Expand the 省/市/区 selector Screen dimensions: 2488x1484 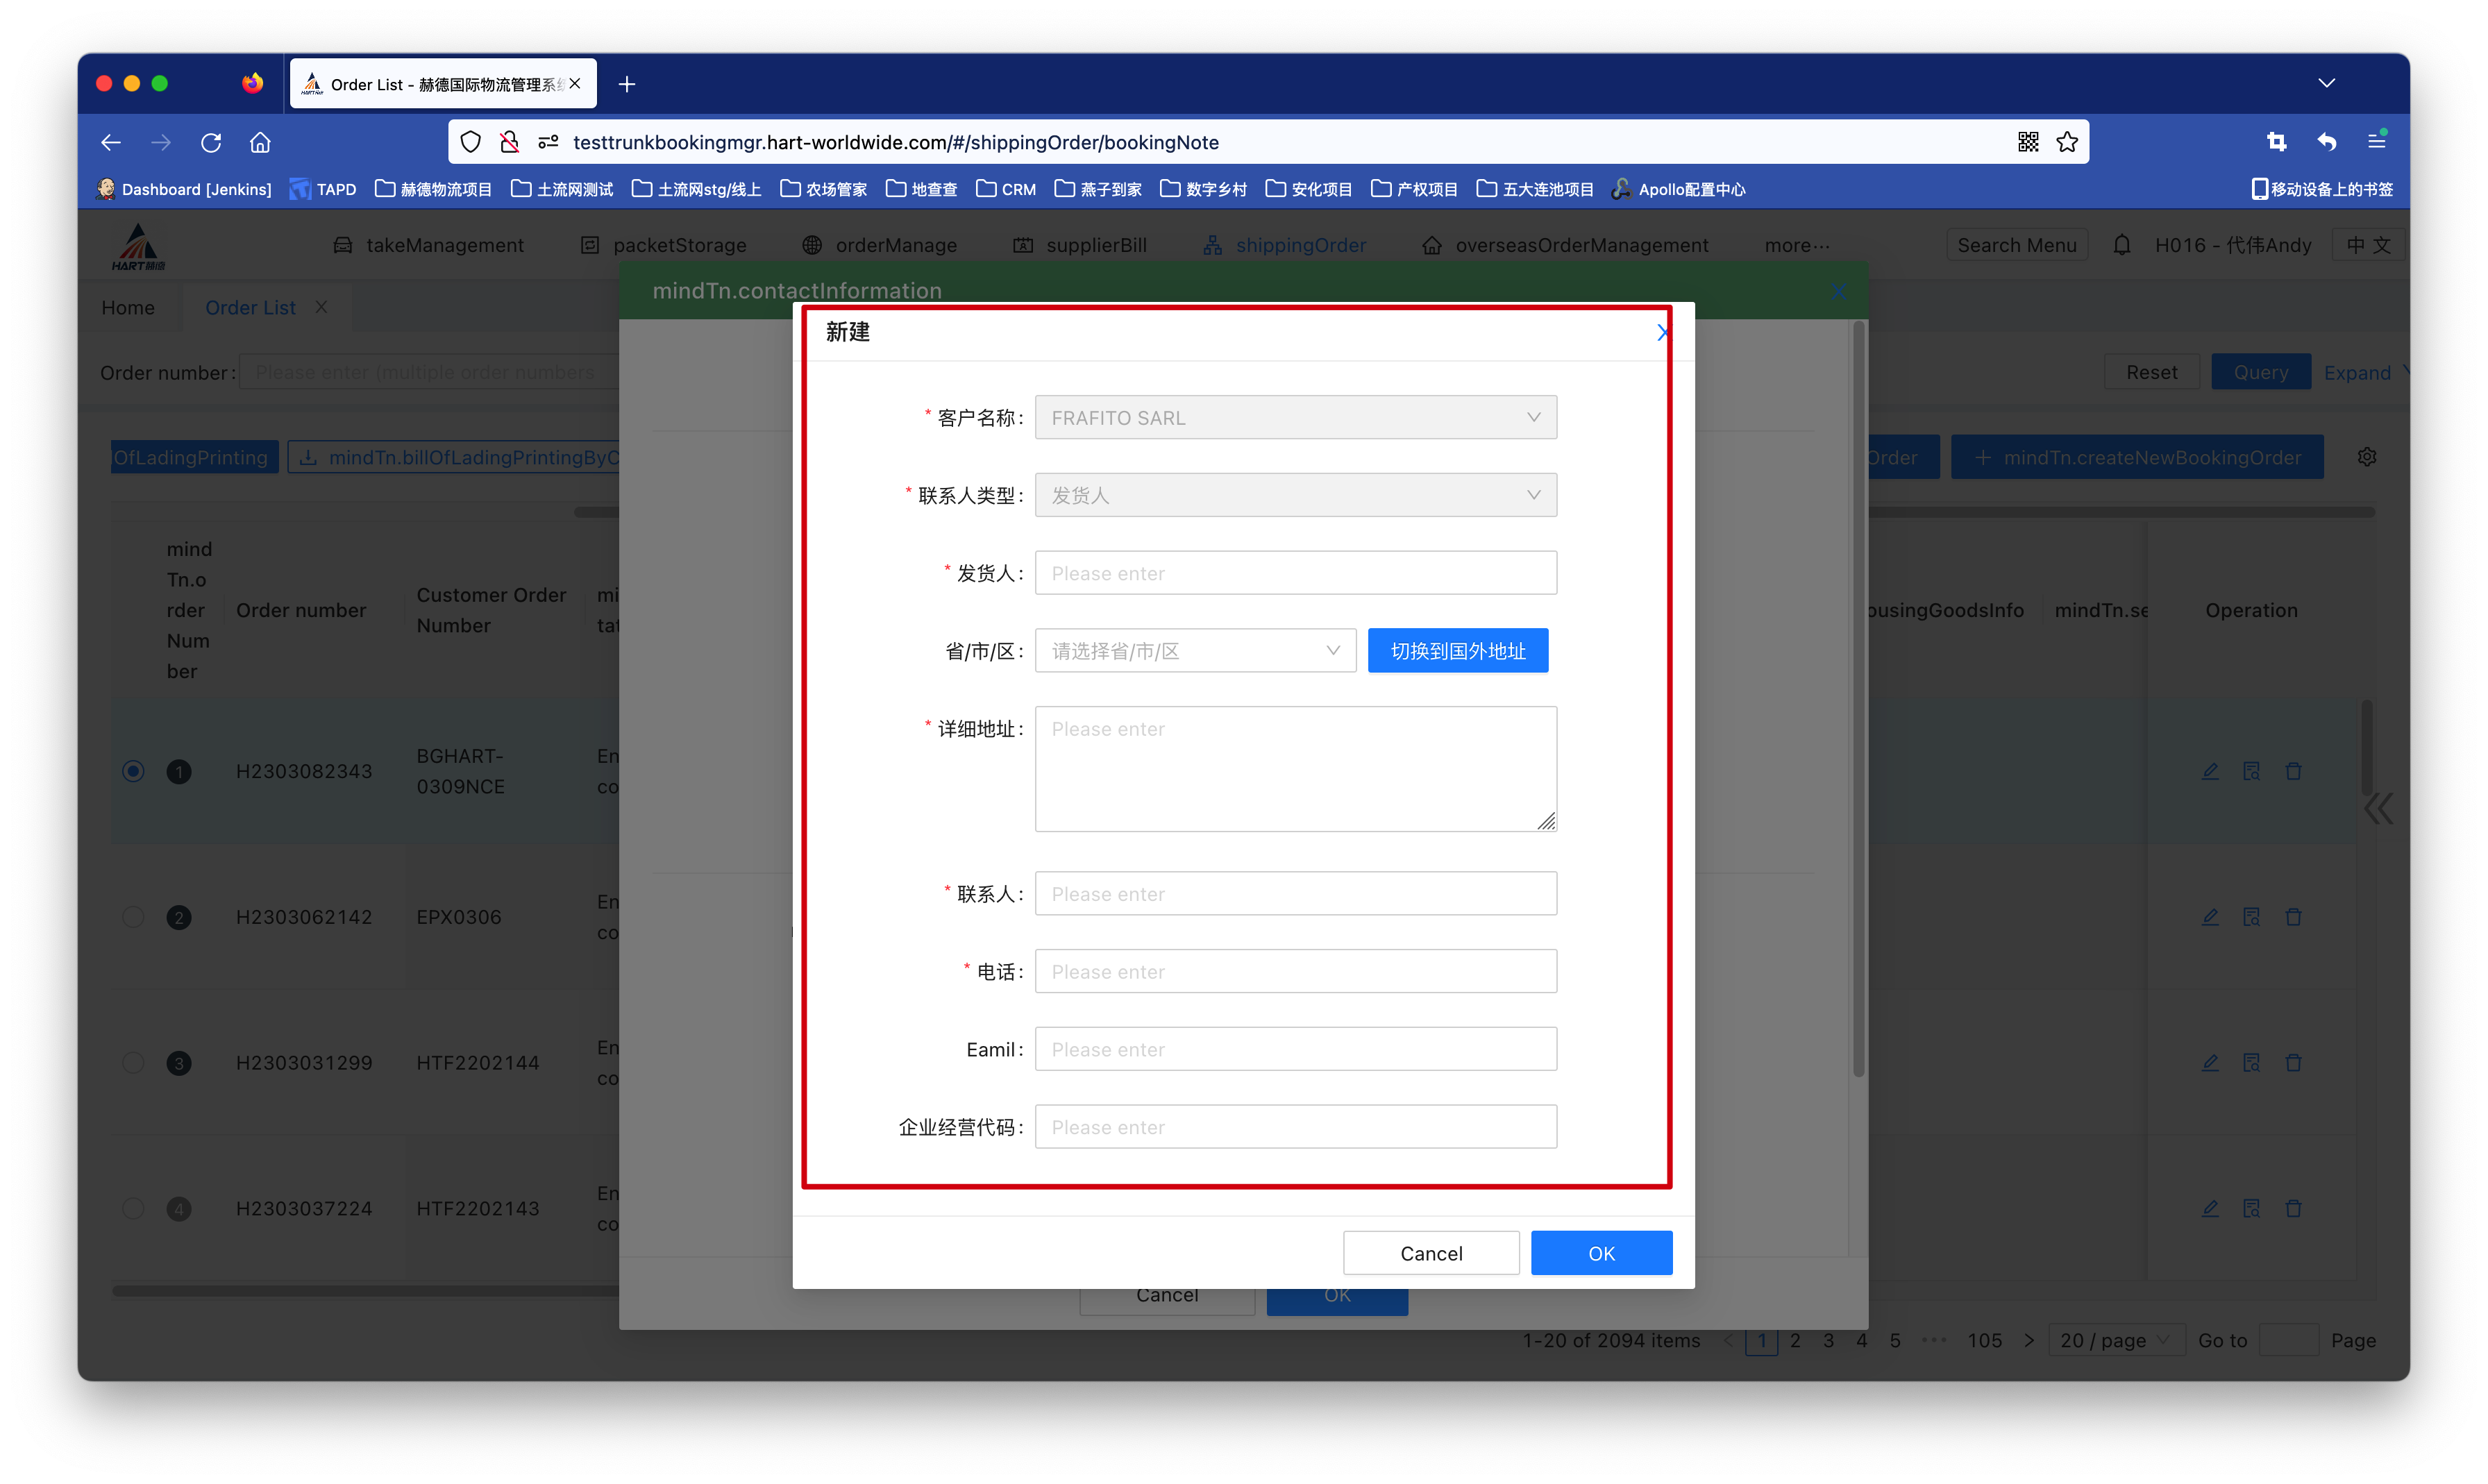pos(1195,651)
